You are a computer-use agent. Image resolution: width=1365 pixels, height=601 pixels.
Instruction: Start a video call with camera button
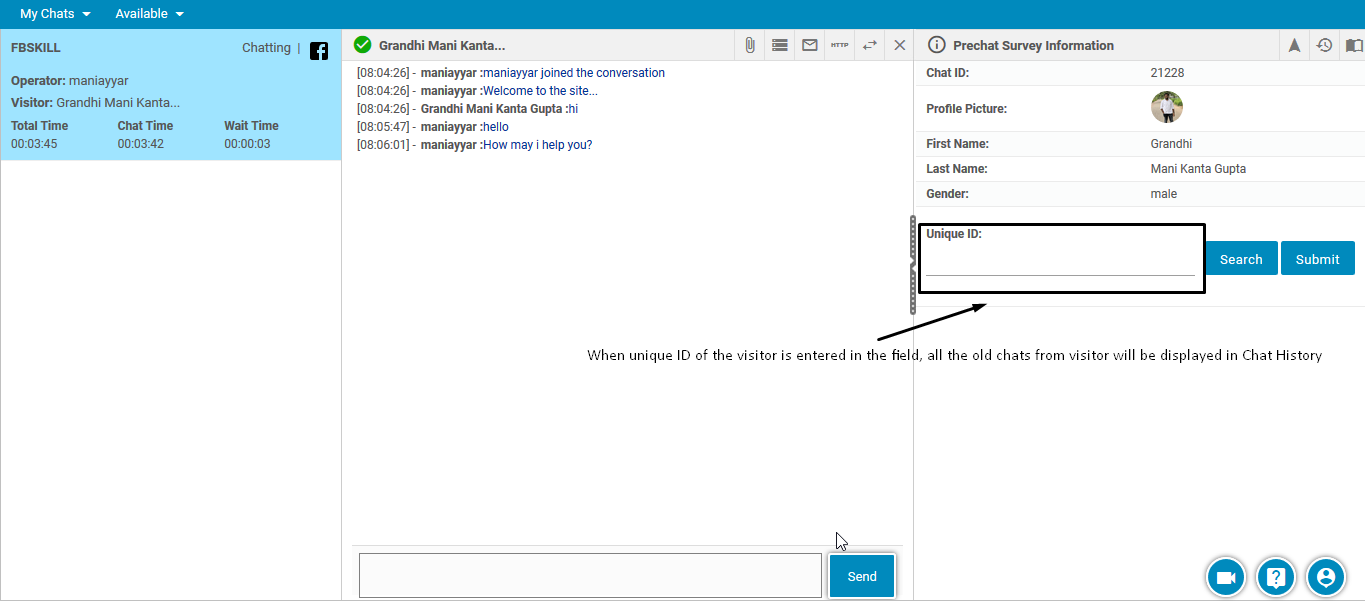(1226, 577)
